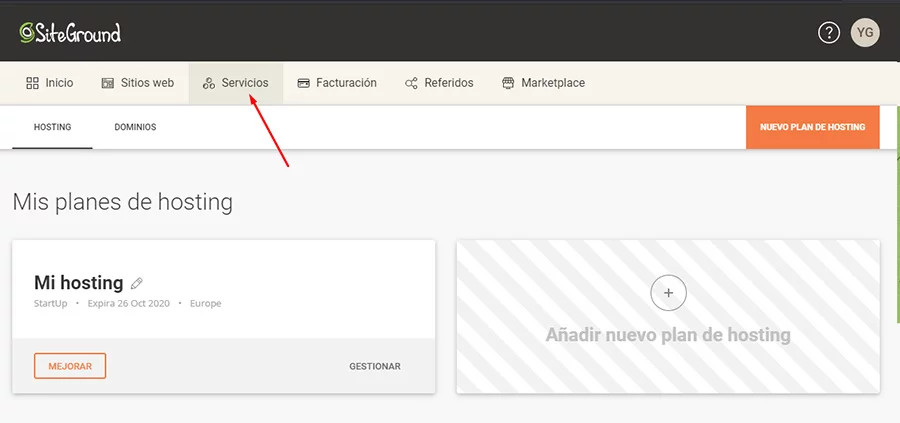
Task: Click the StartUp plan label
Action: click(51, 303)
